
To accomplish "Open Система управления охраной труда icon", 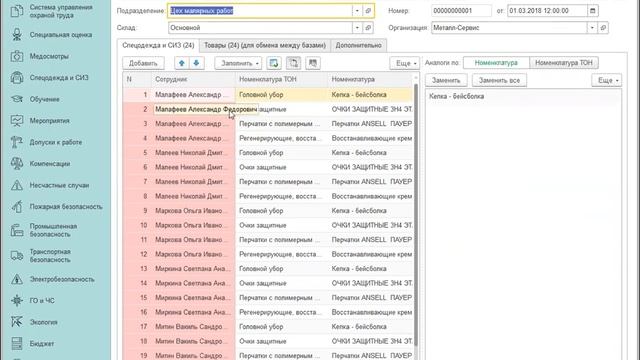I will [17, 11].
